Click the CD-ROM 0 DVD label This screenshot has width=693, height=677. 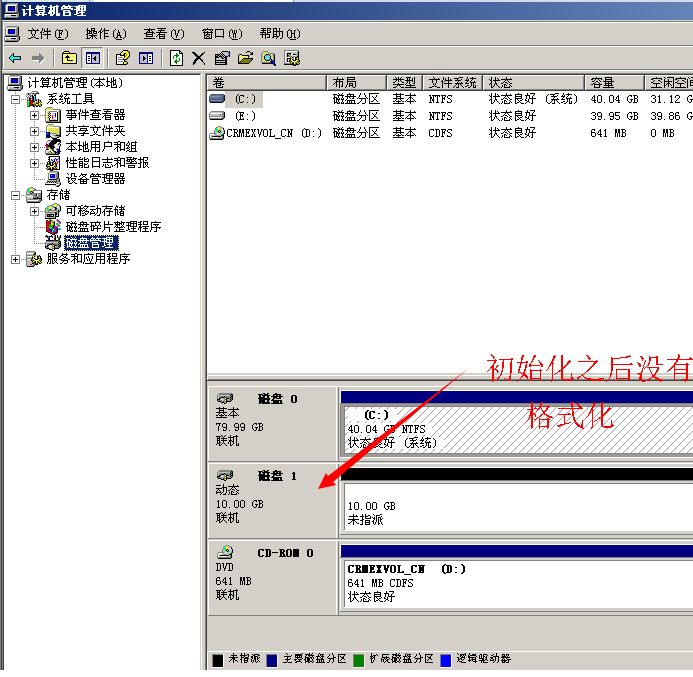(x=272, y=577)
